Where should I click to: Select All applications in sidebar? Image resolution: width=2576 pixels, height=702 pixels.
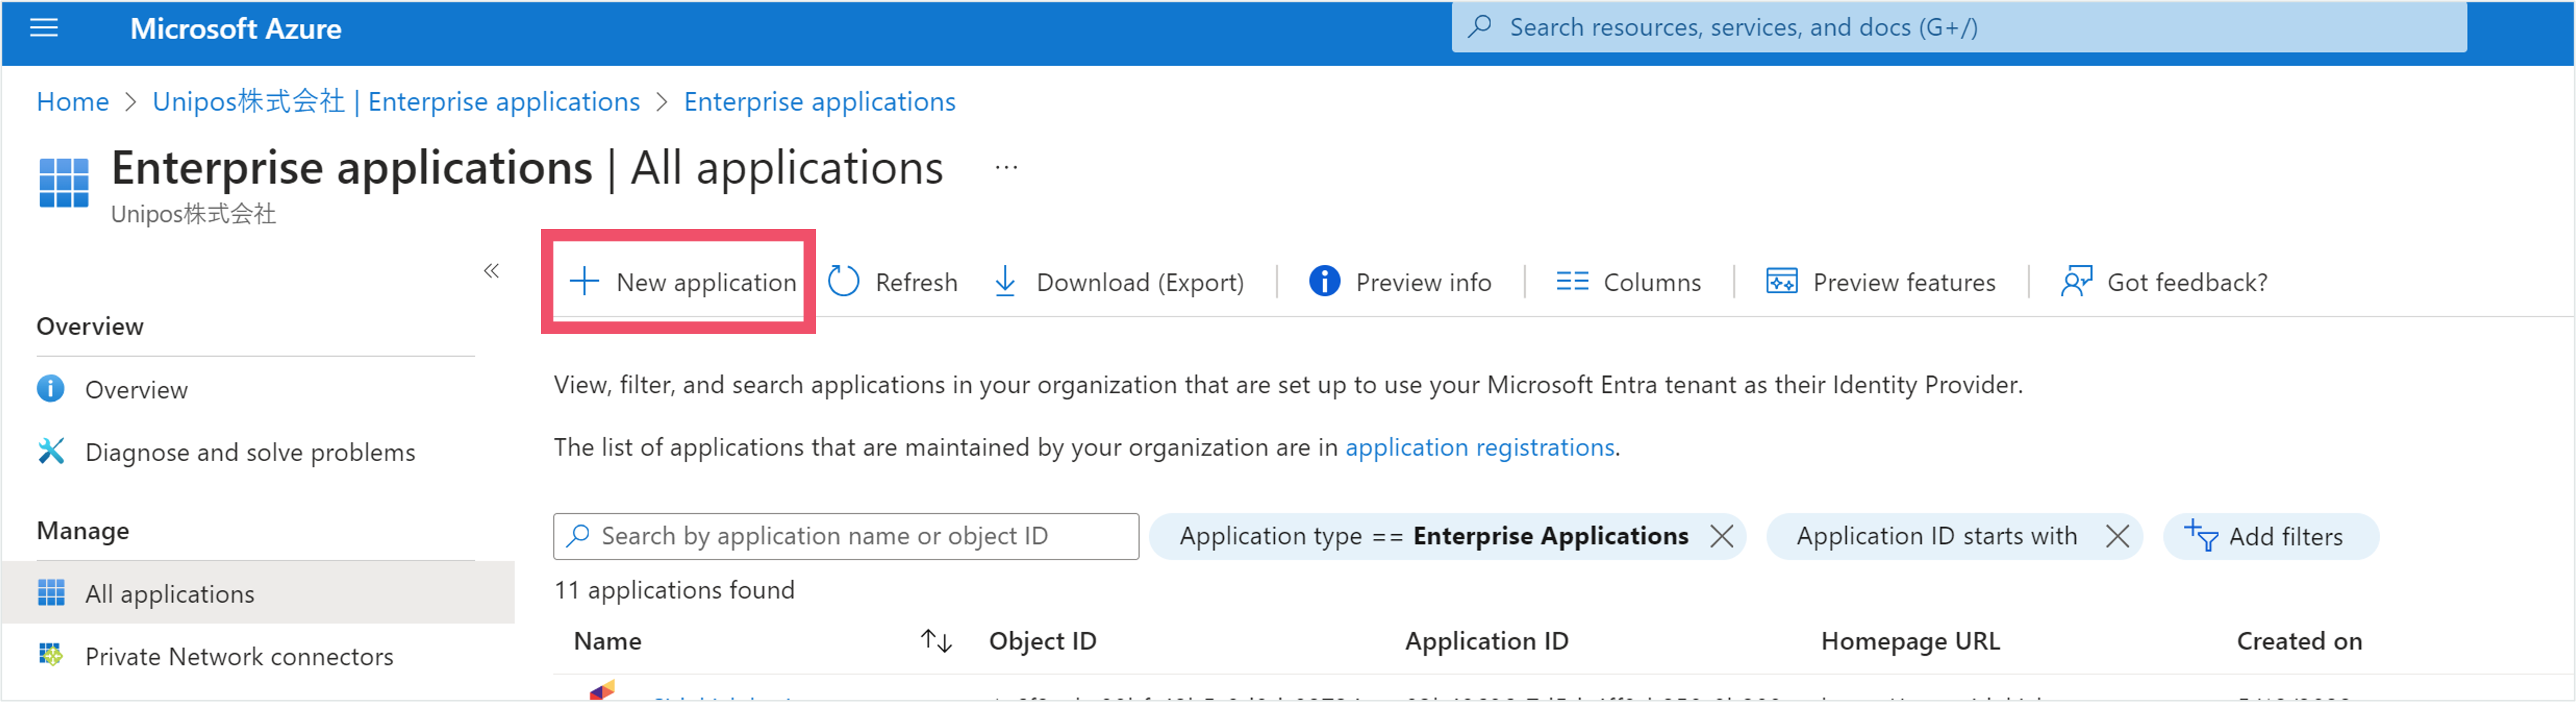pos(258,593)
